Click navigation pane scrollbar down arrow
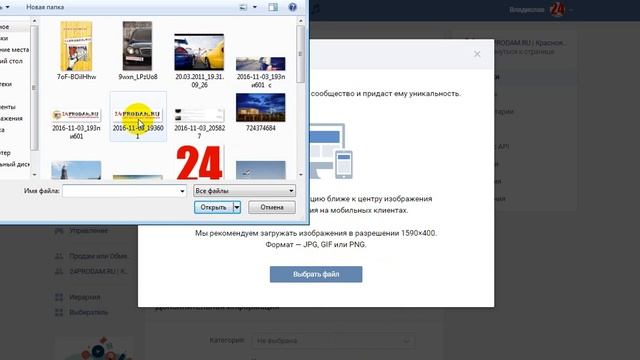Screen dimensions: 640x360 pos(34,175)
